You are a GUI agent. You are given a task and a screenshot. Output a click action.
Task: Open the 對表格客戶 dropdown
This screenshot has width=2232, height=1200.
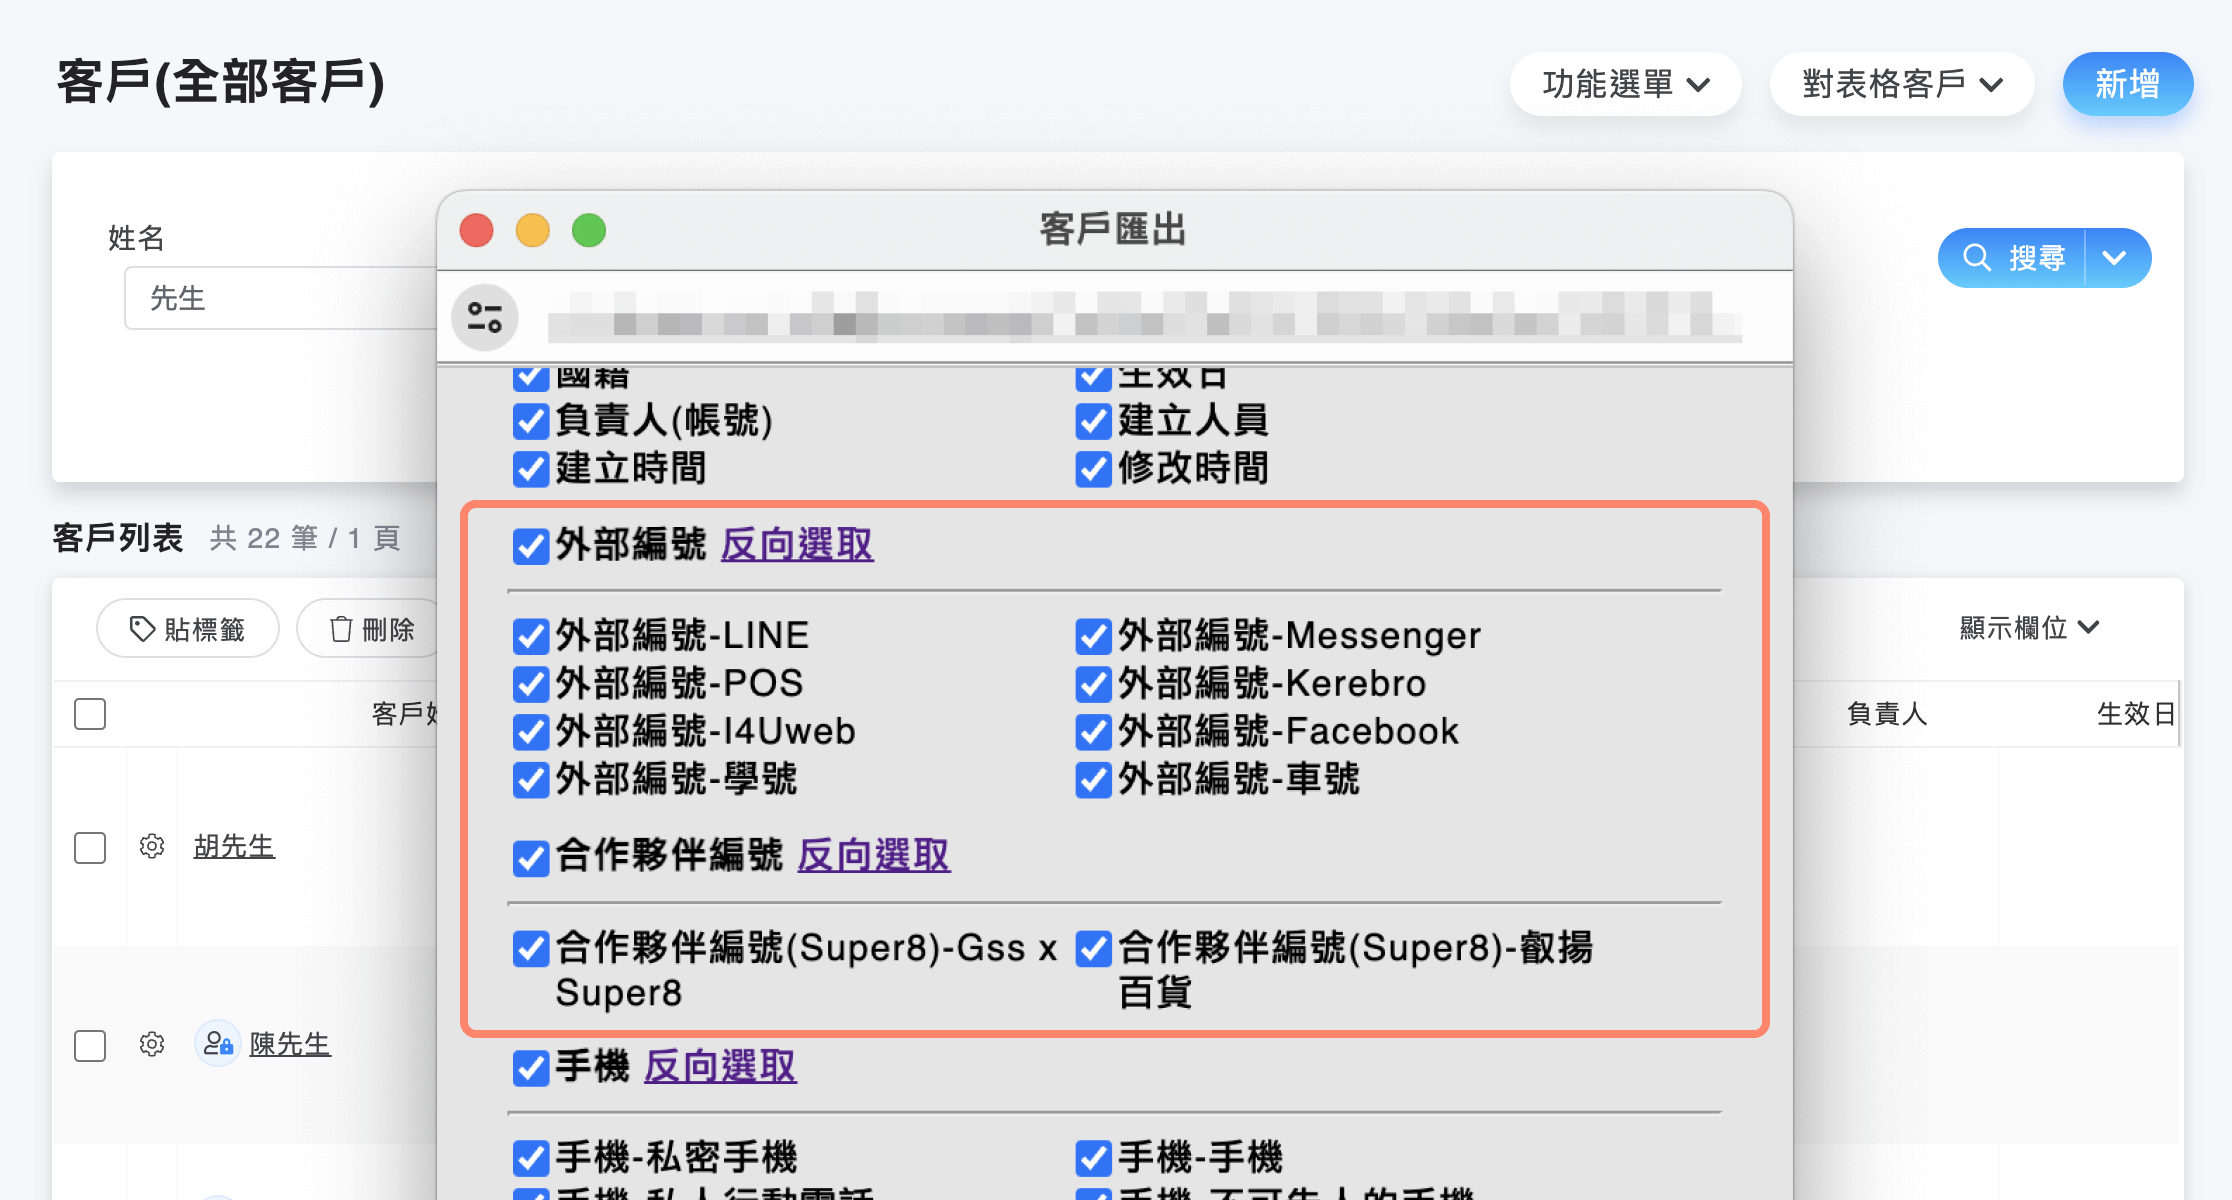tap(1902, 84)
